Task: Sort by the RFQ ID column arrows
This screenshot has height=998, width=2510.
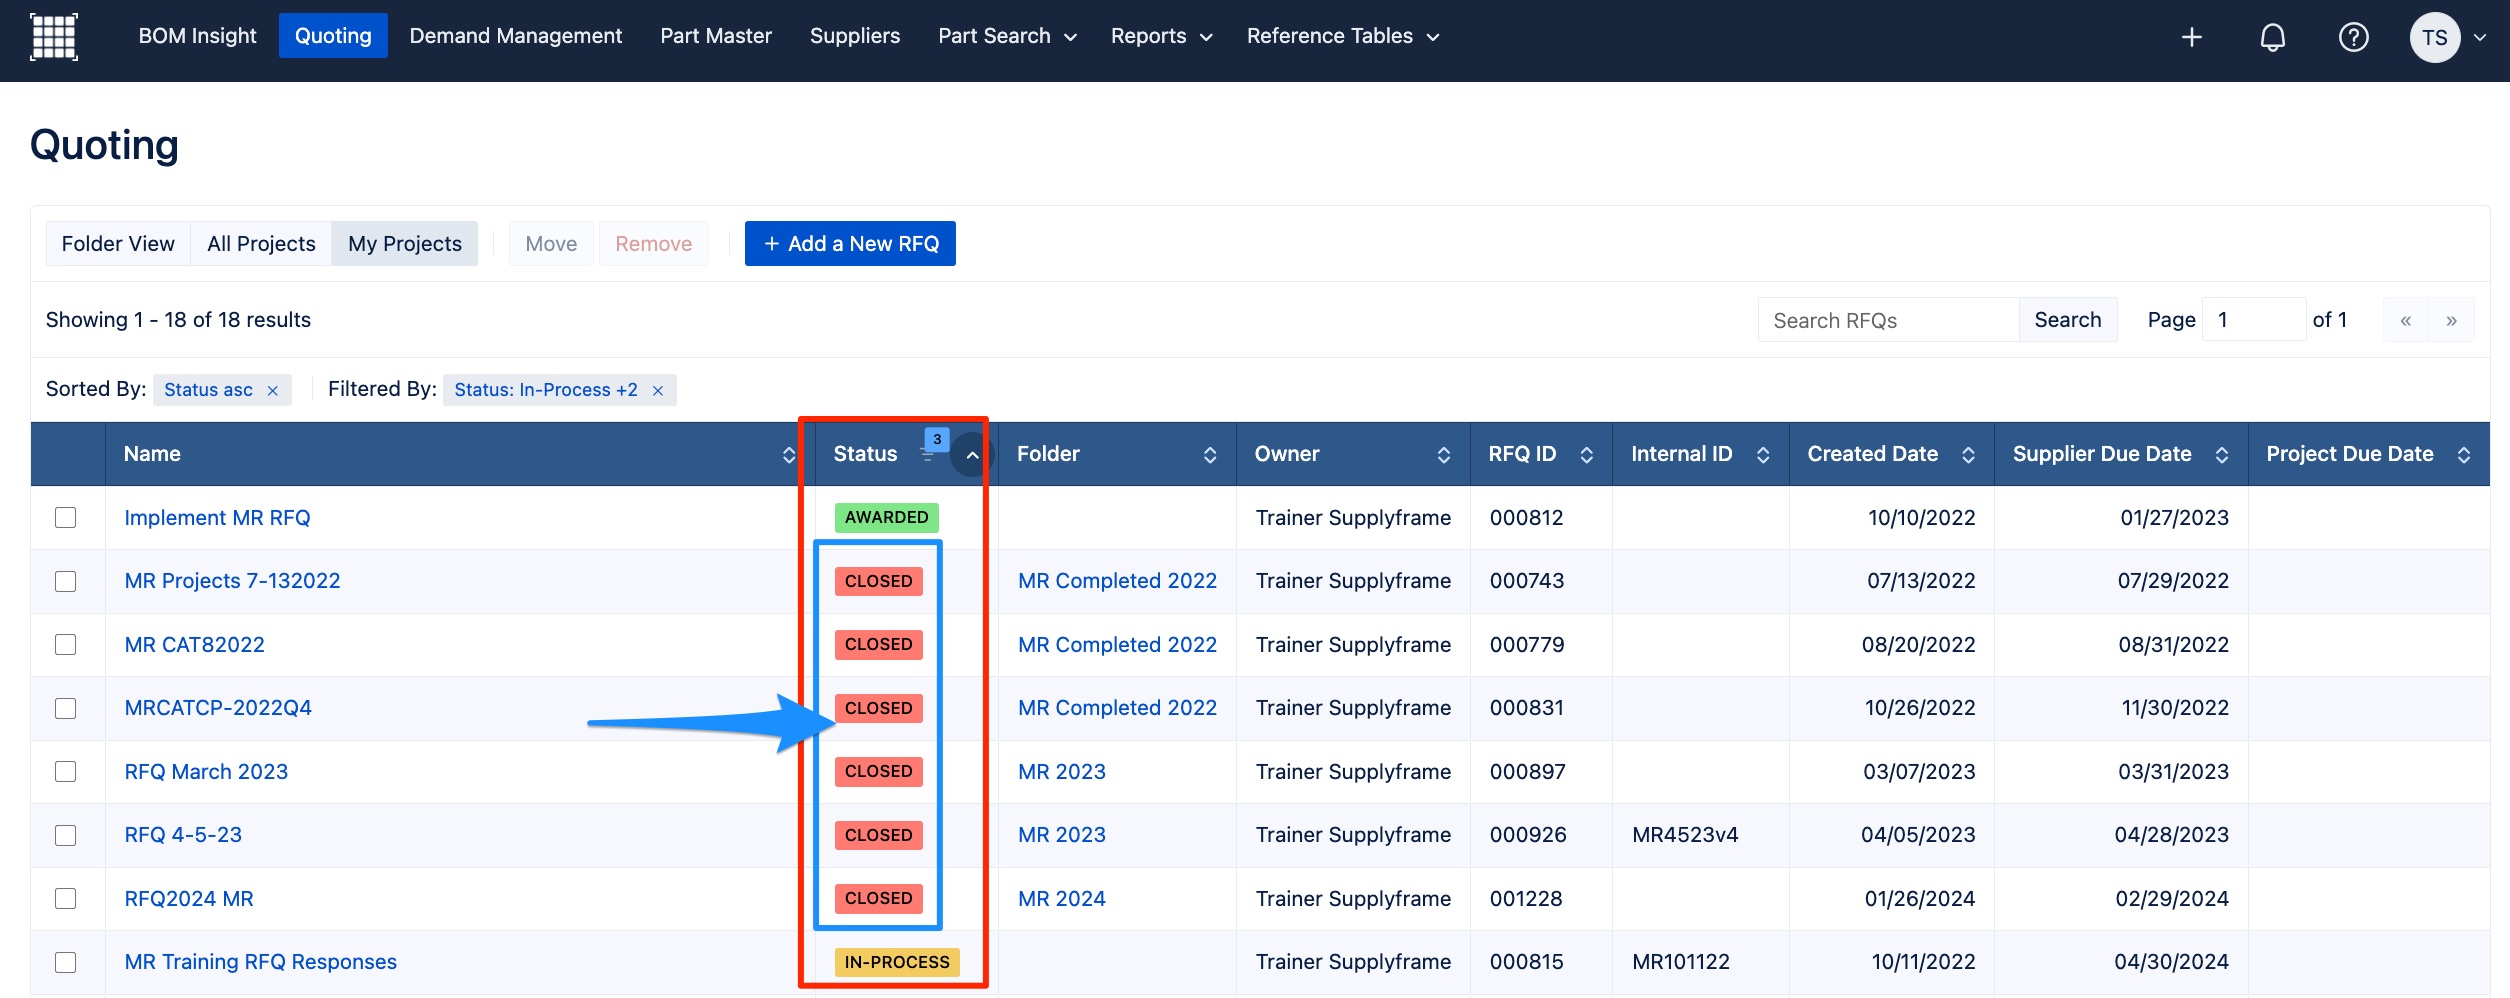Action: tap(1586, 455)
